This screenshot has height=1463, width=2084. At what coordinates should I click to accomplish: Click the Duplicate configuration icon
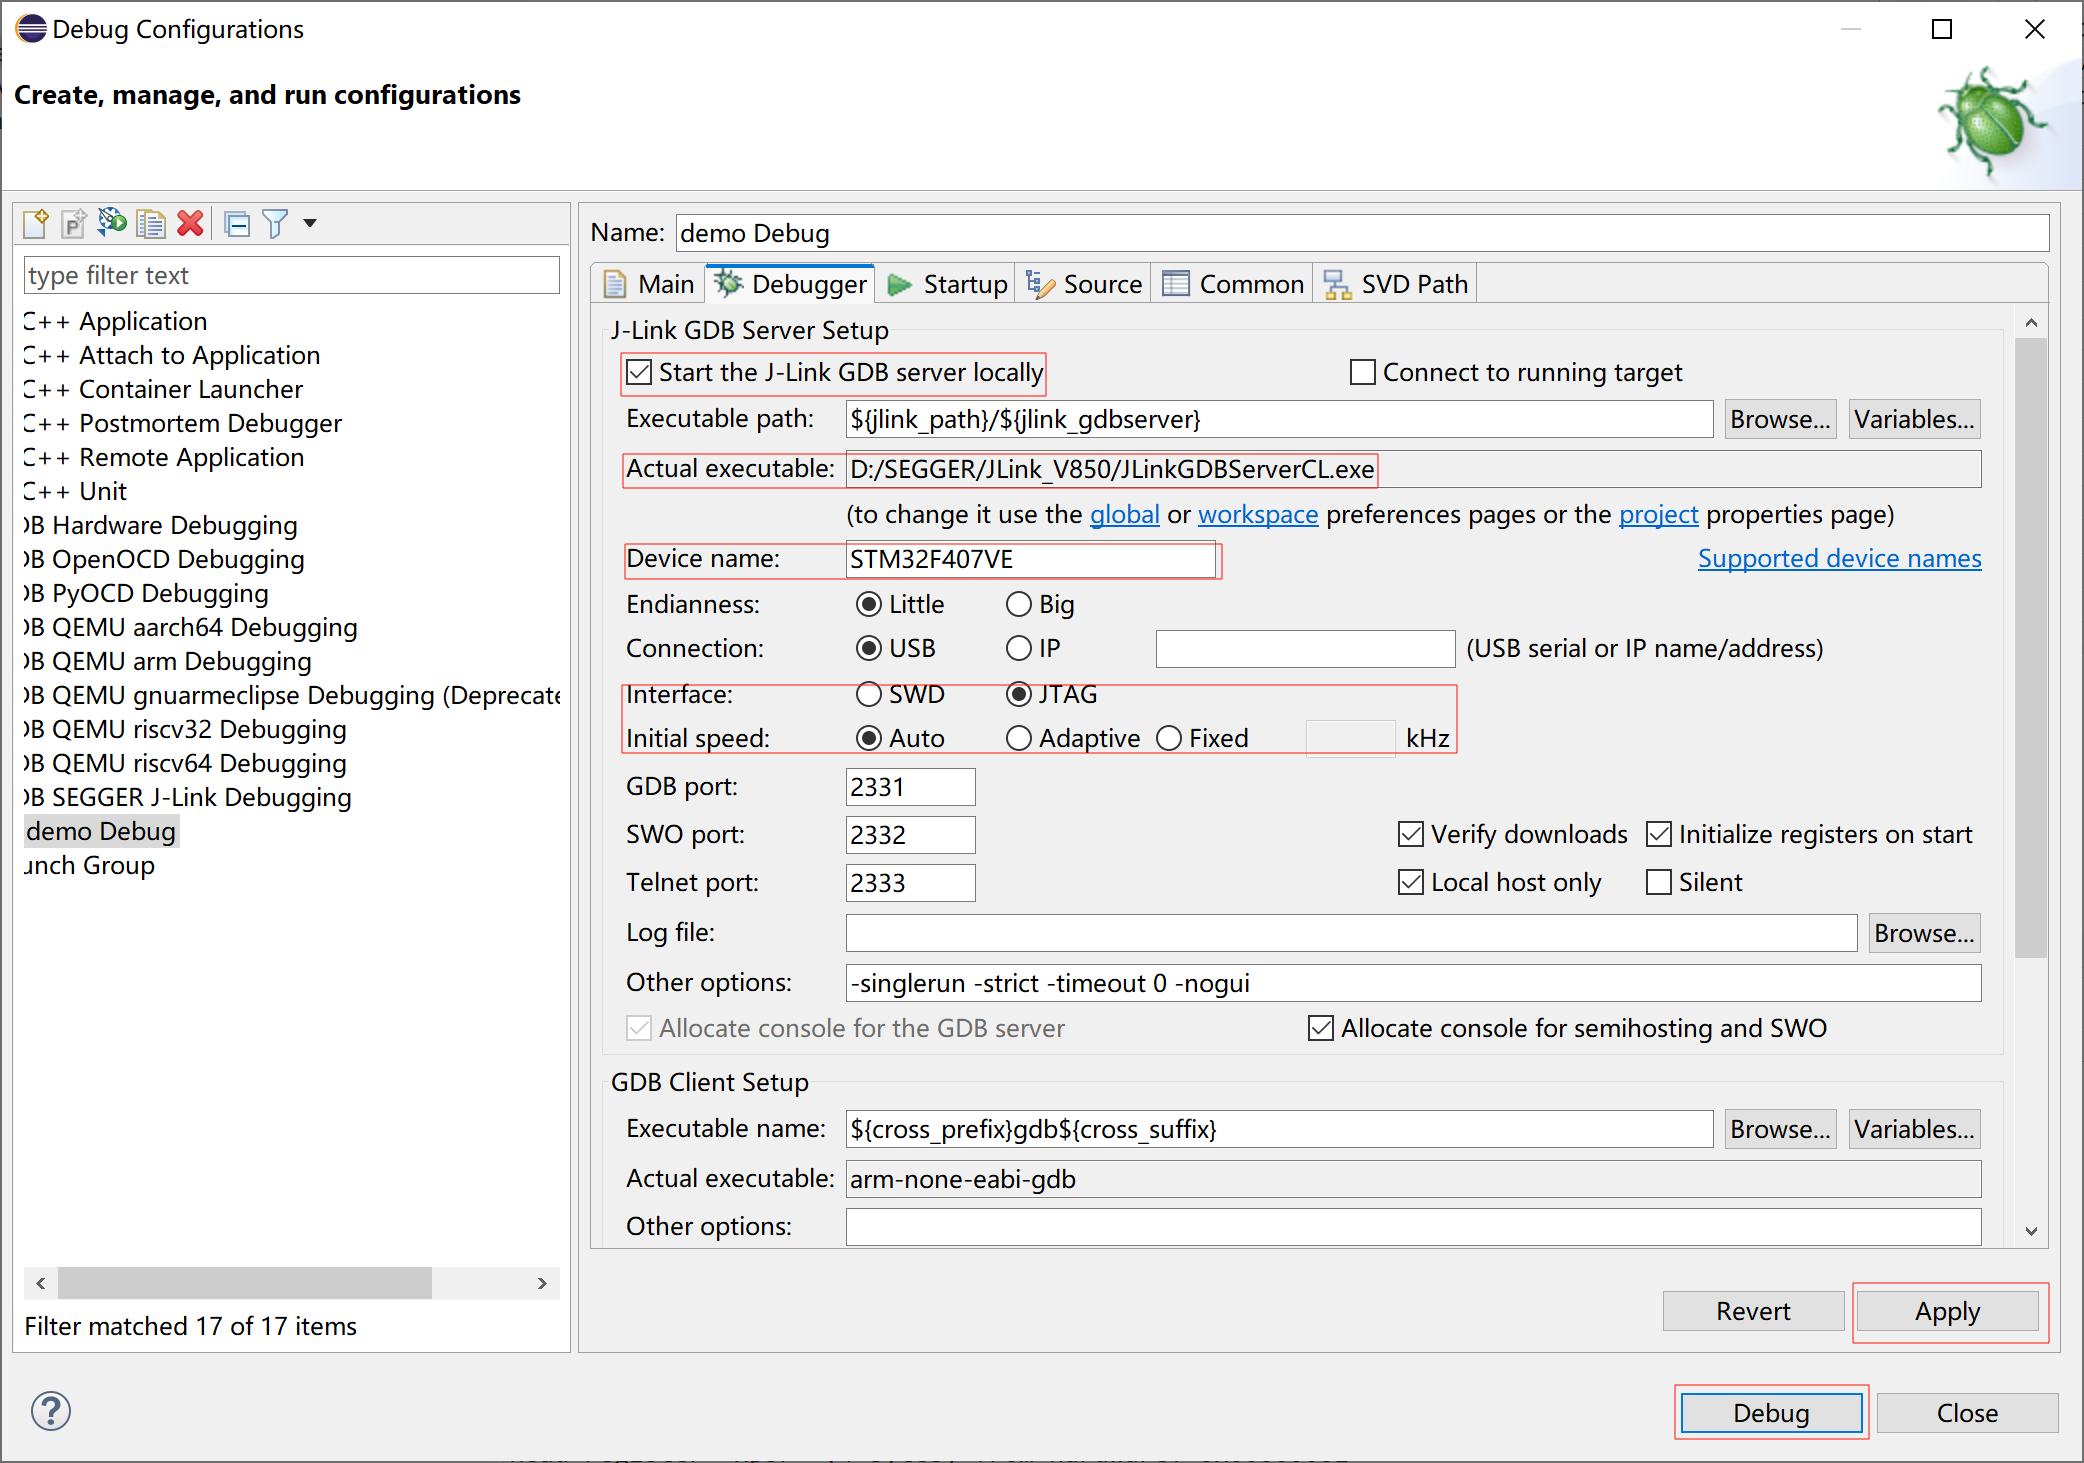[x=151, y=223]
